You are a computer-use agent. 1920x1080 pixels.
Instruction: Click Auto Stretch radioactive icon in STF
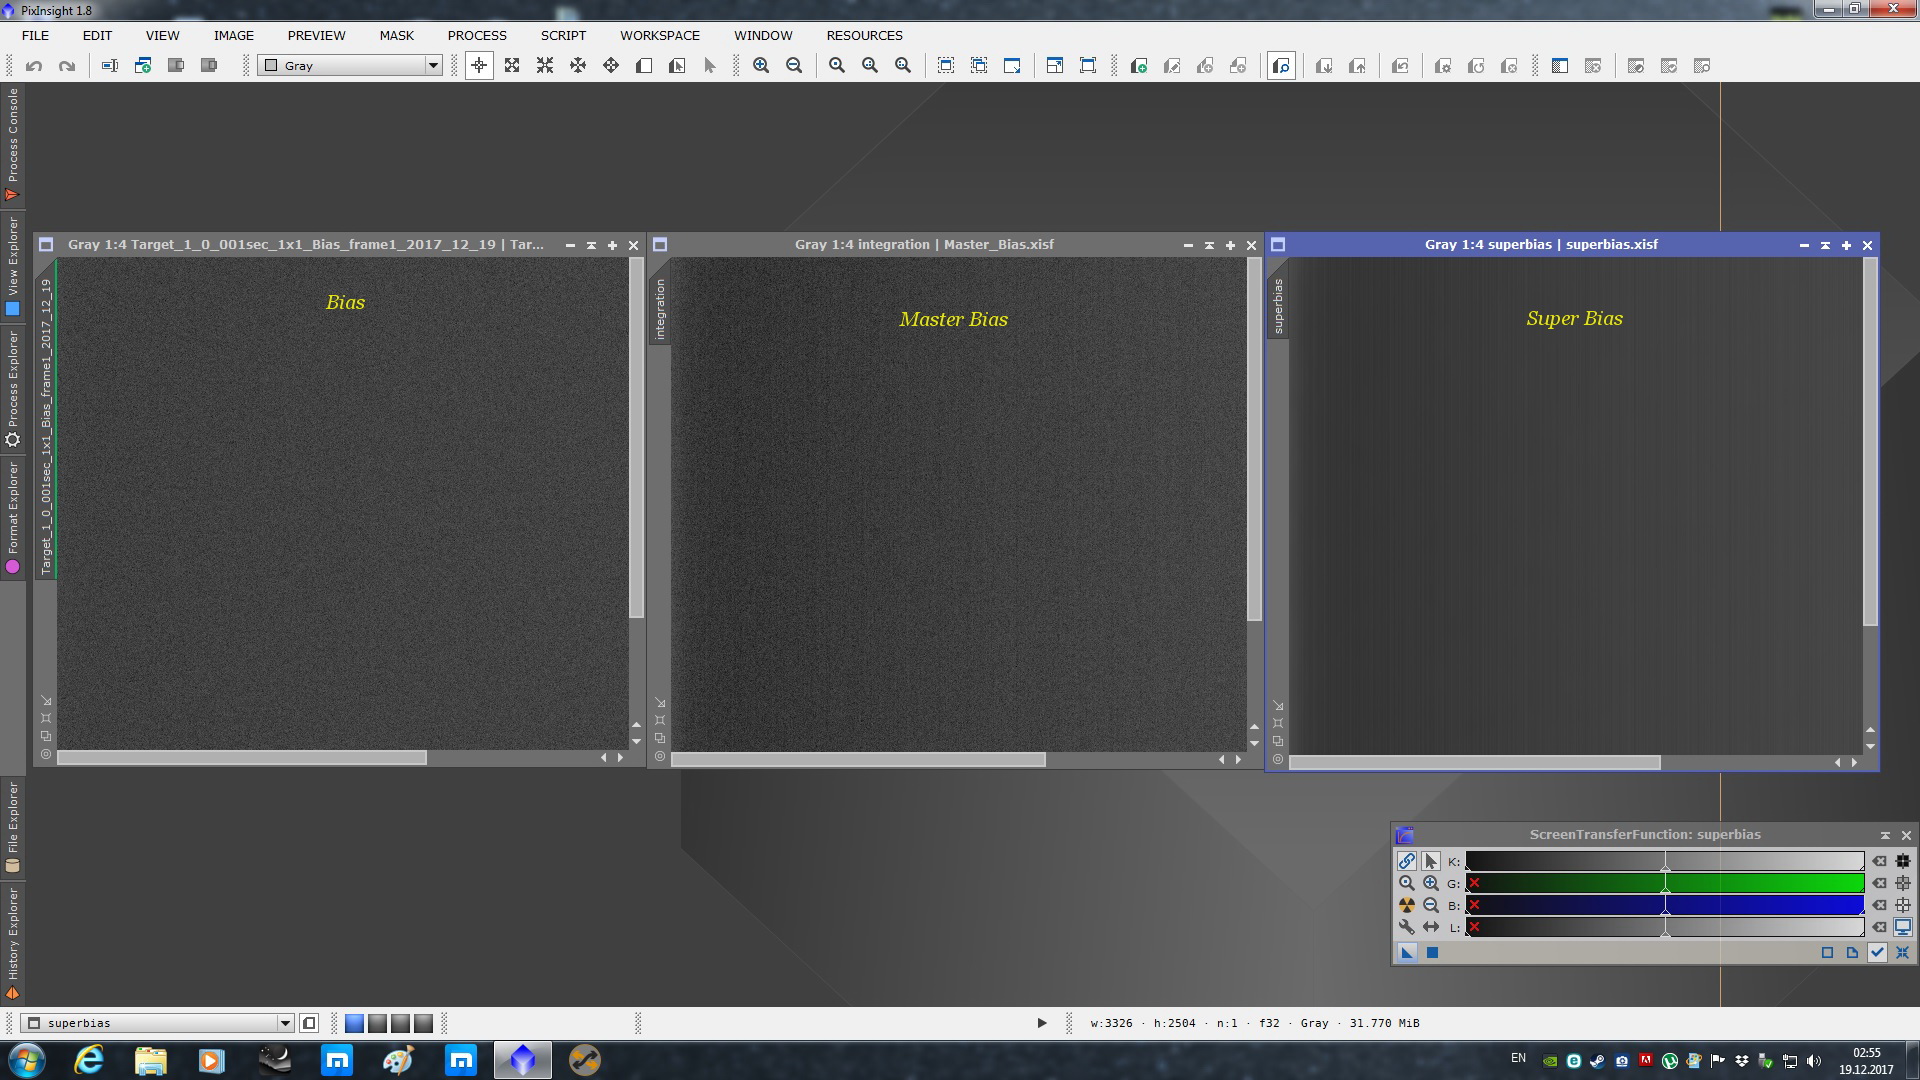coord(1407,905)
